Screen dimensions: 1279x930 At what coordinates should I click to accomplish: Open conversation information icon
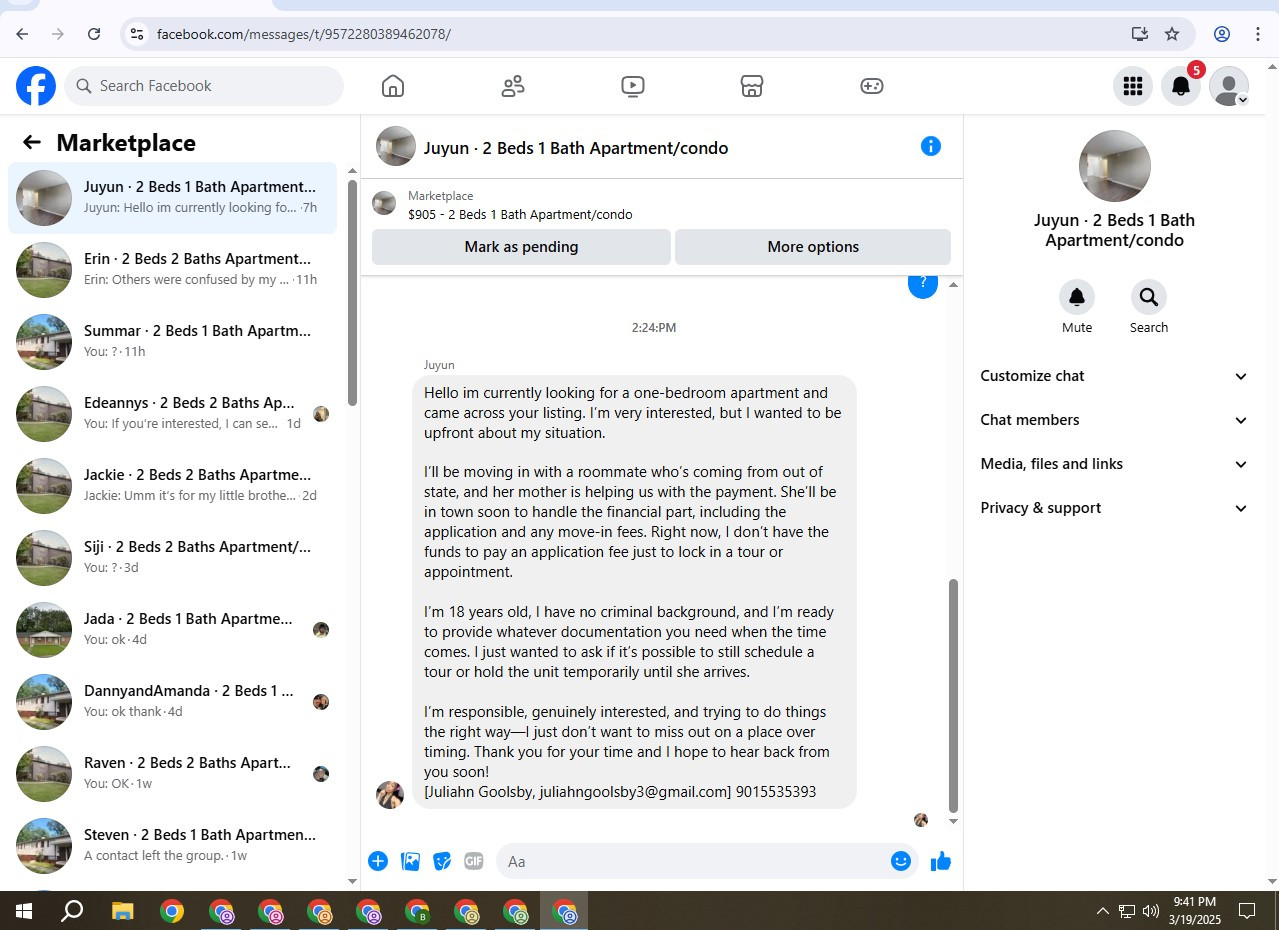[x=931, y=147]
